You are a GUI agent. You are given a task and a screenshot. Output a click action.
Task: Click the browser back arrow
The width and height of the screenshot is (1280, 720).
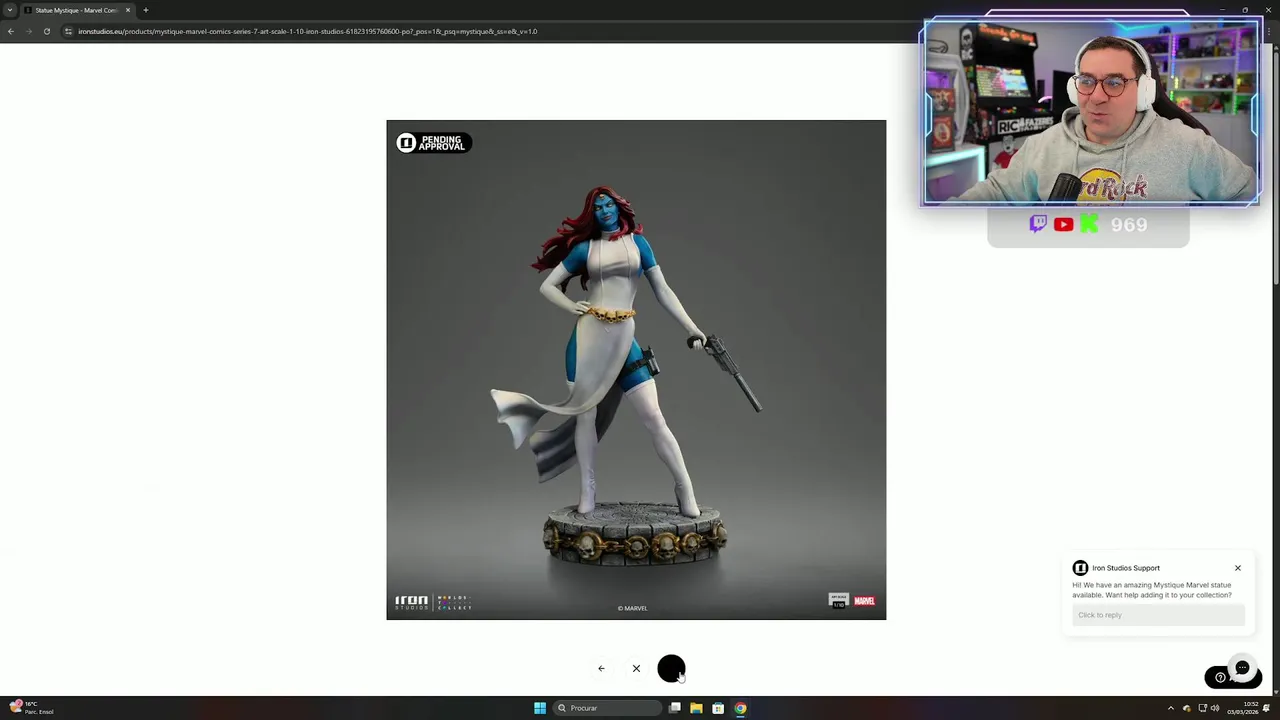coord(10,31)
